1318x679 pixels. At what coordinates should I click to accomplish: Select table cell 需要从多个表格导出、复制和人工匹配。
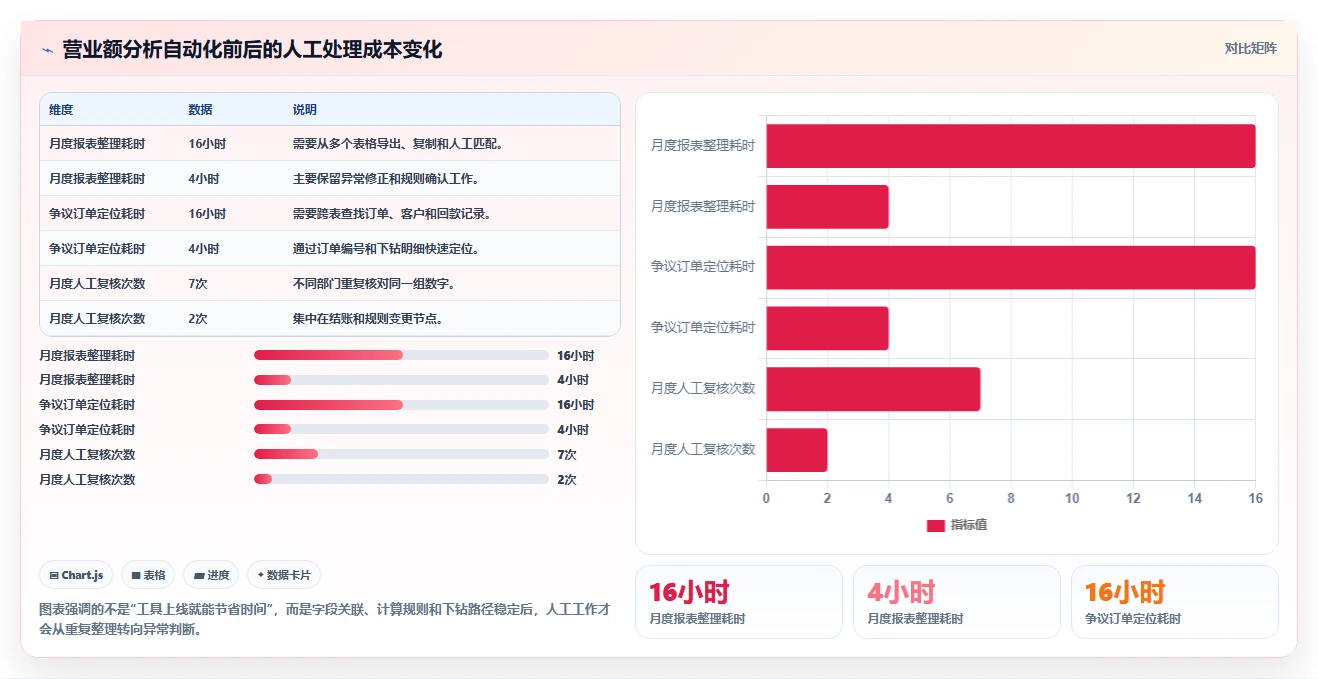(x=397, y=144)
